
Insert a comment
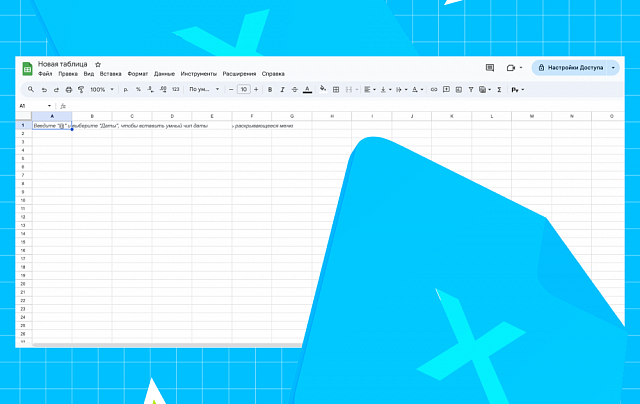pos(446,89)
